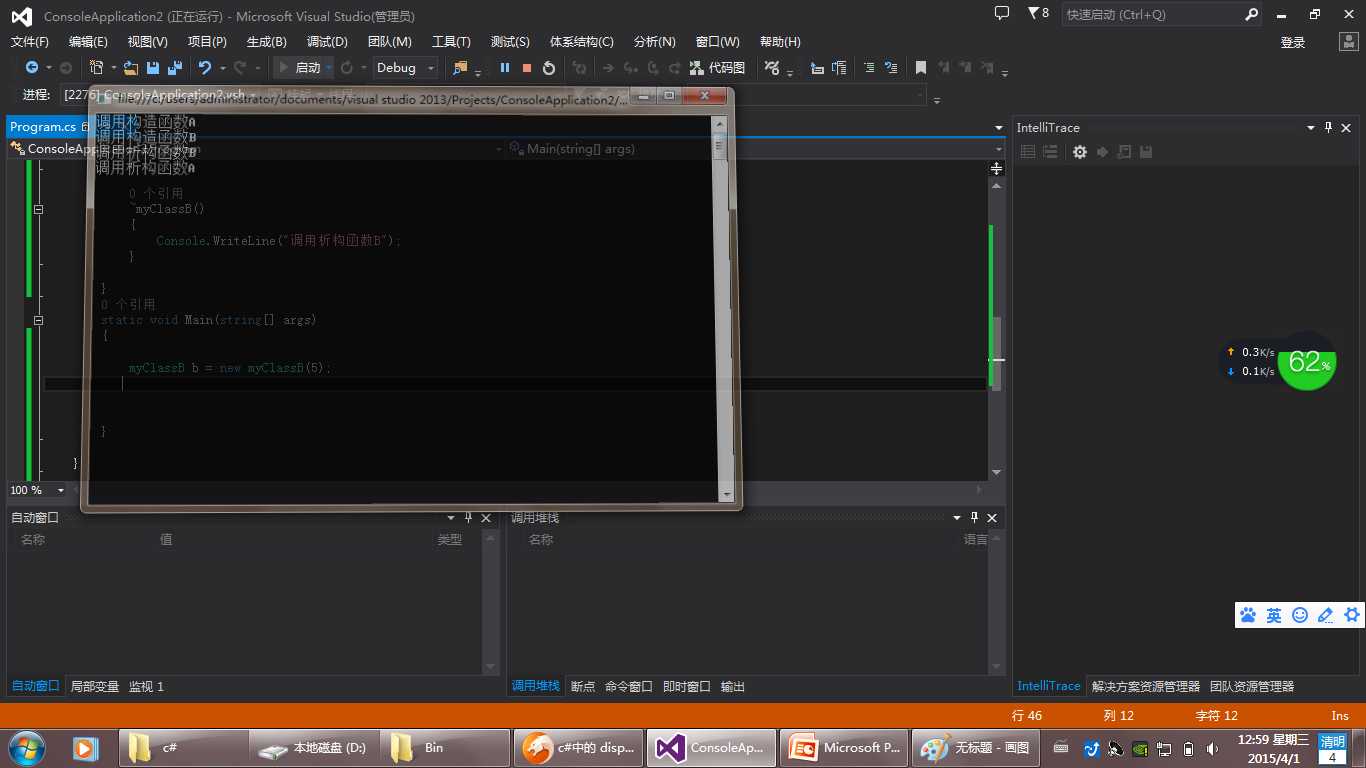Open the 调试(D) menu
Screen dimensions: 1366x768
point(327,42)
